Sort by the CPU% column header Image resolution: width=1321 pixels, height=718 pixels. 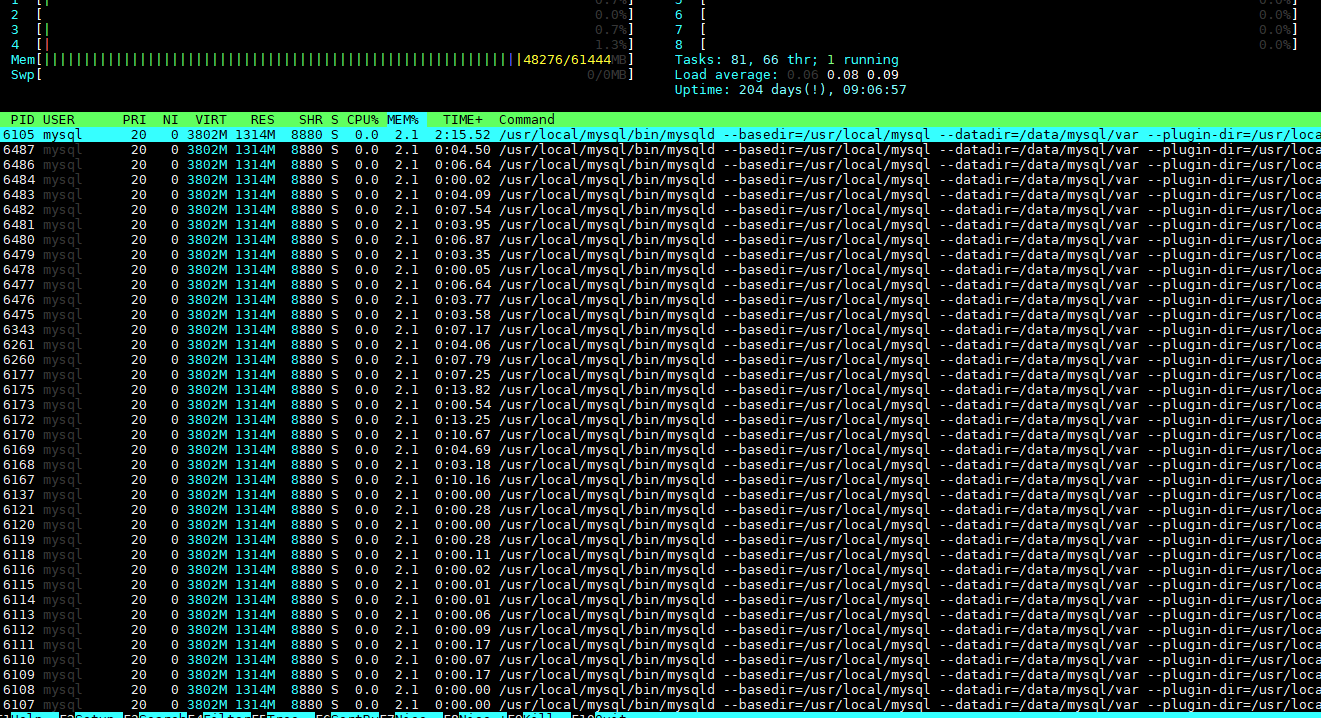tap(363, 120)
